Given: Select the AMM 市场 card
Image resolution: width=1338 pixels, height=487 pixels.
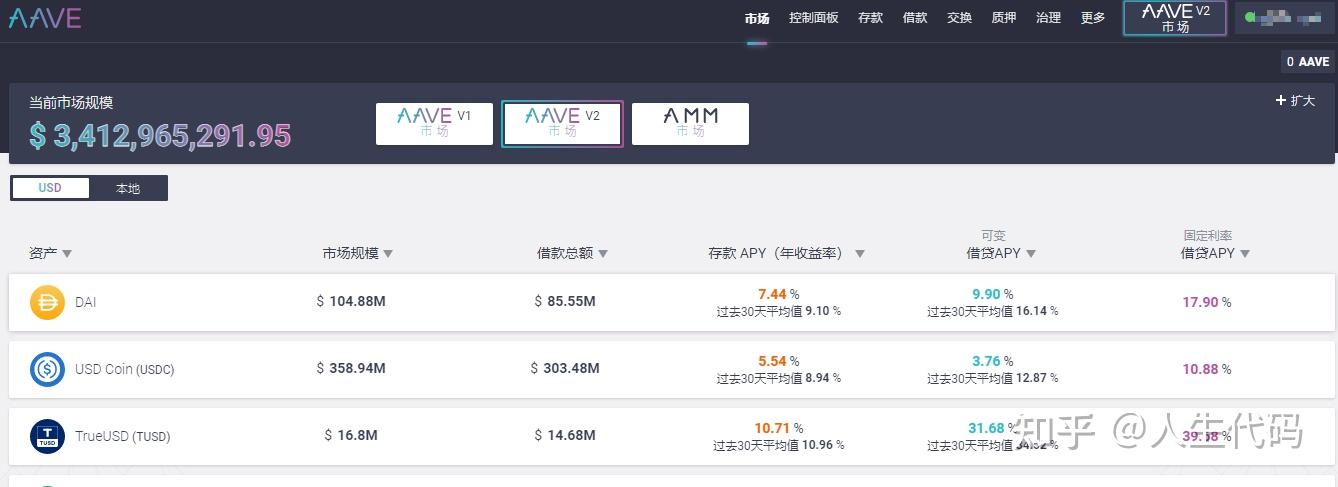Looking at the screenshot, I should pyautogui.click(x=690, y=124).
